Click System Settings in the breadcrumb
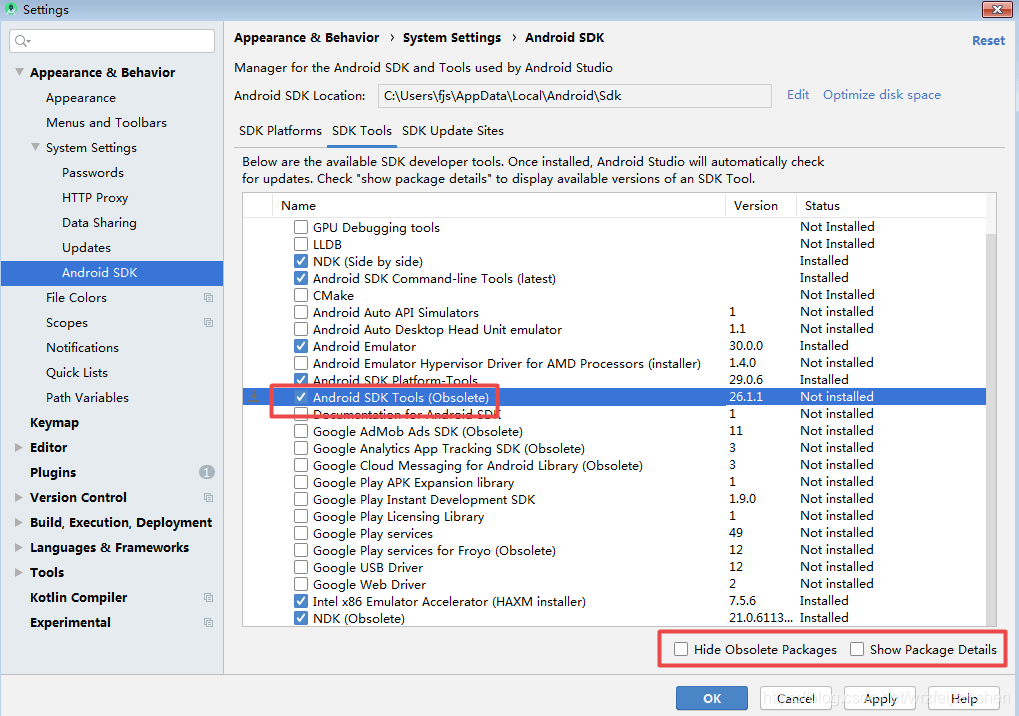The height and width of the screenshot is (716, 1019). click(452, 38)
